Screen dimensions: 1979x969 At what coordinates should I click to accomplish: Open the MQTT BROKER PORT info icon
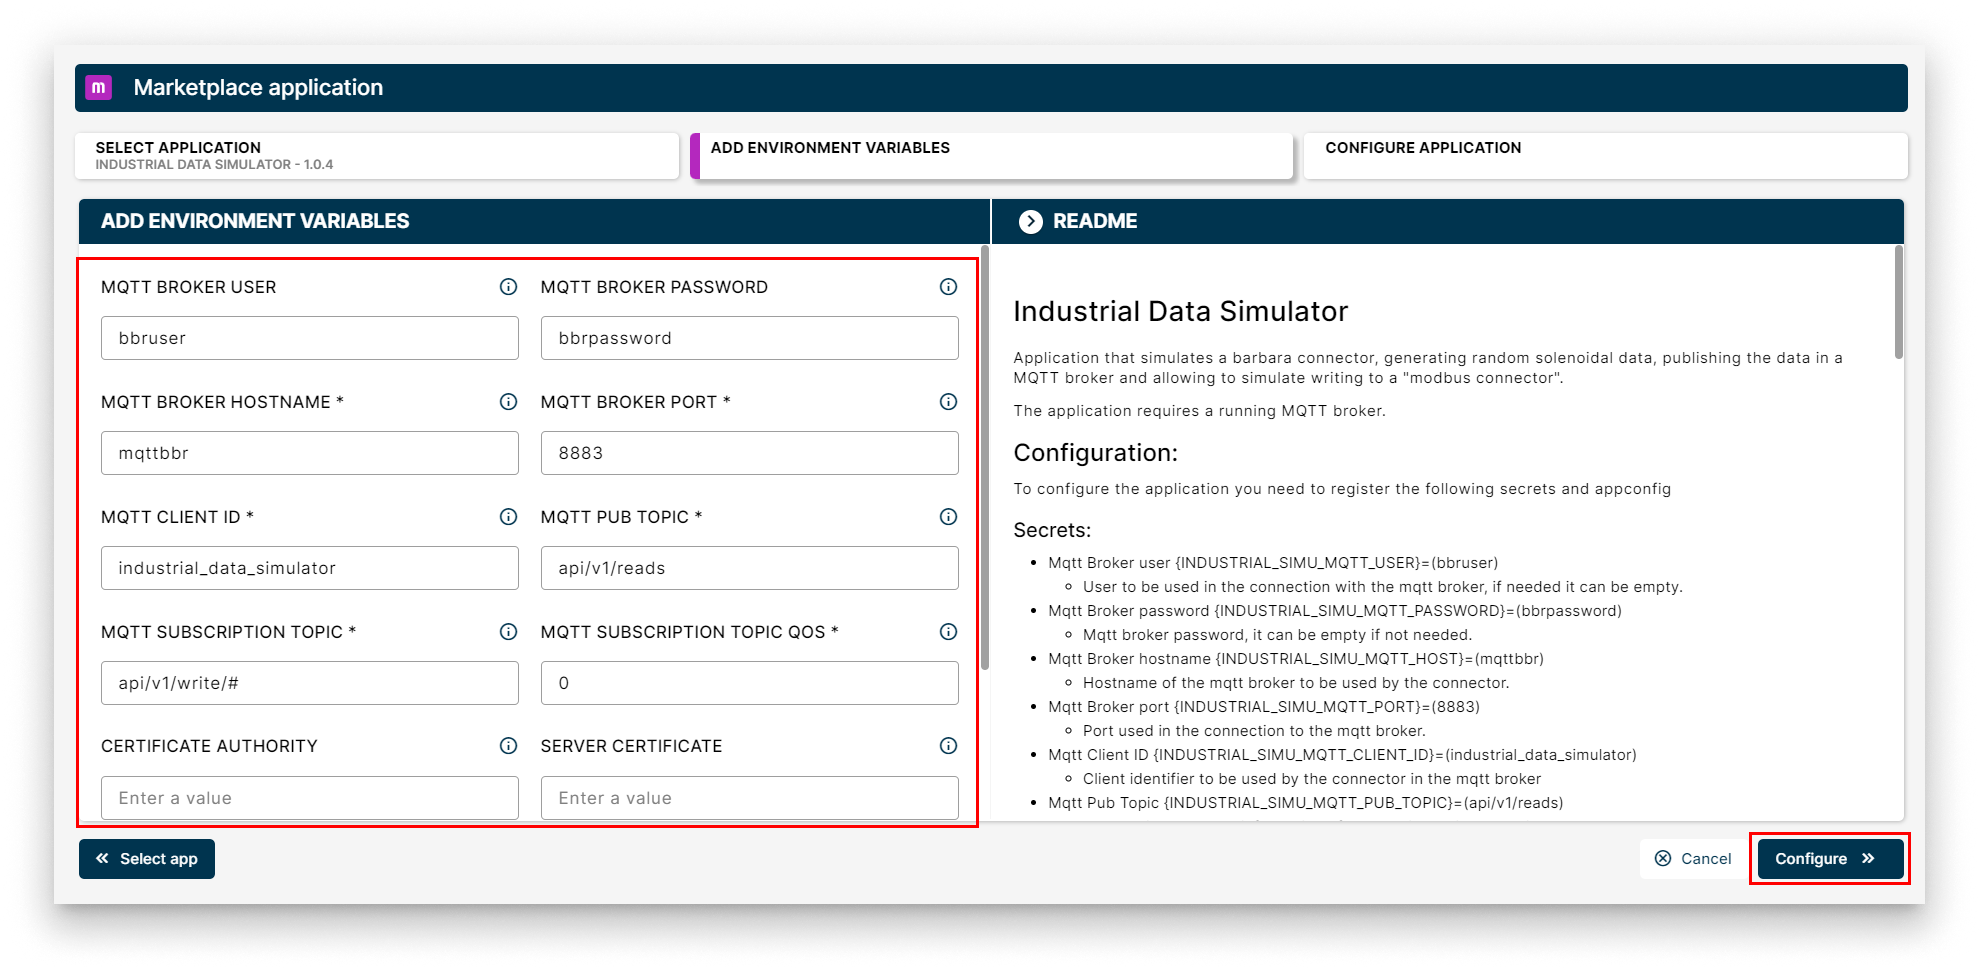(x=948, y=402)
